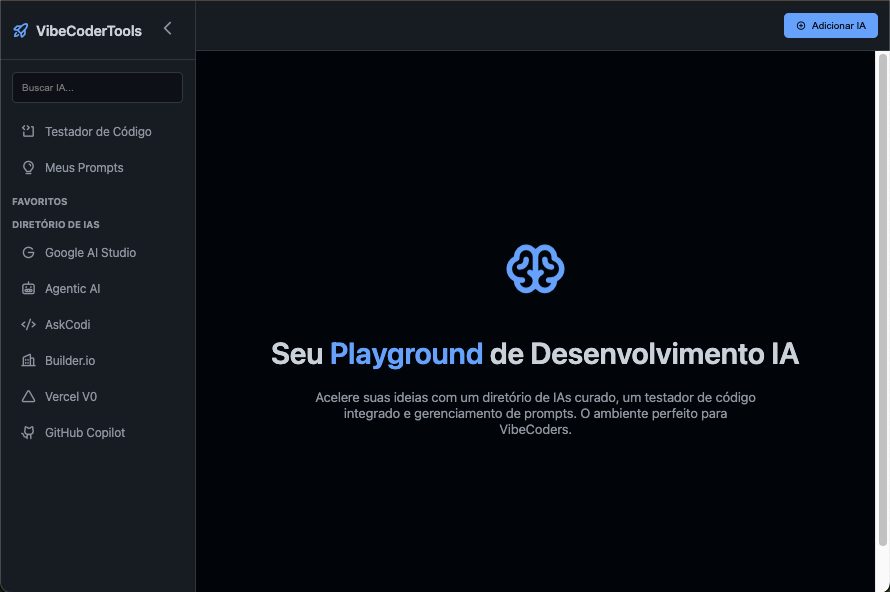Collapse the sidebar with the chevron arrow

tap(167, 29)
